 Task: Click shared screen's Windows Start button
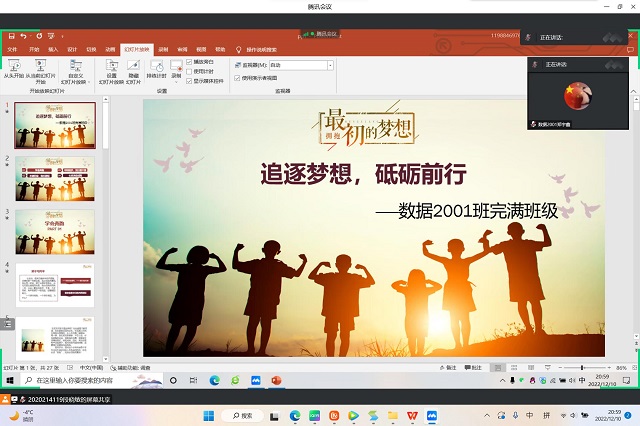click(10, 380)
